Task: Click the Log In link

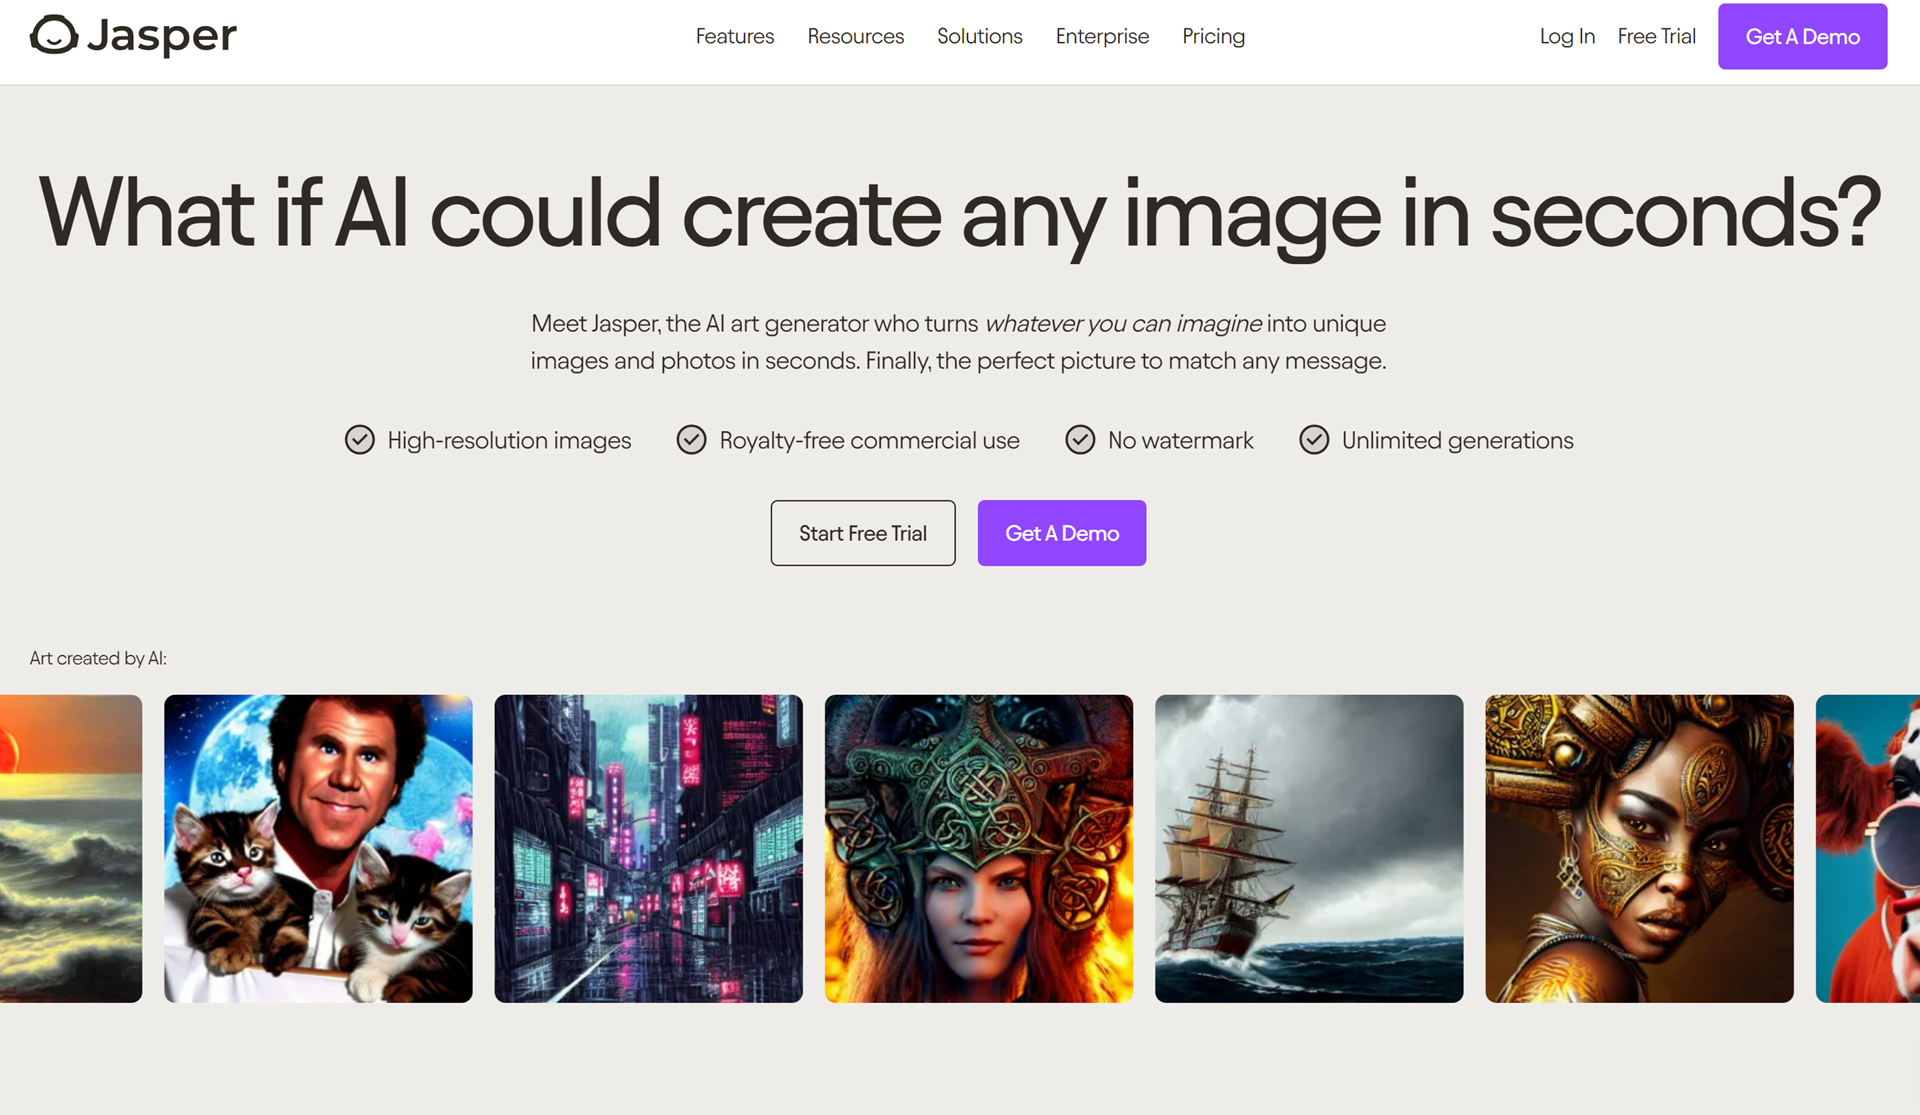Action: click(x=1567, y=36)
